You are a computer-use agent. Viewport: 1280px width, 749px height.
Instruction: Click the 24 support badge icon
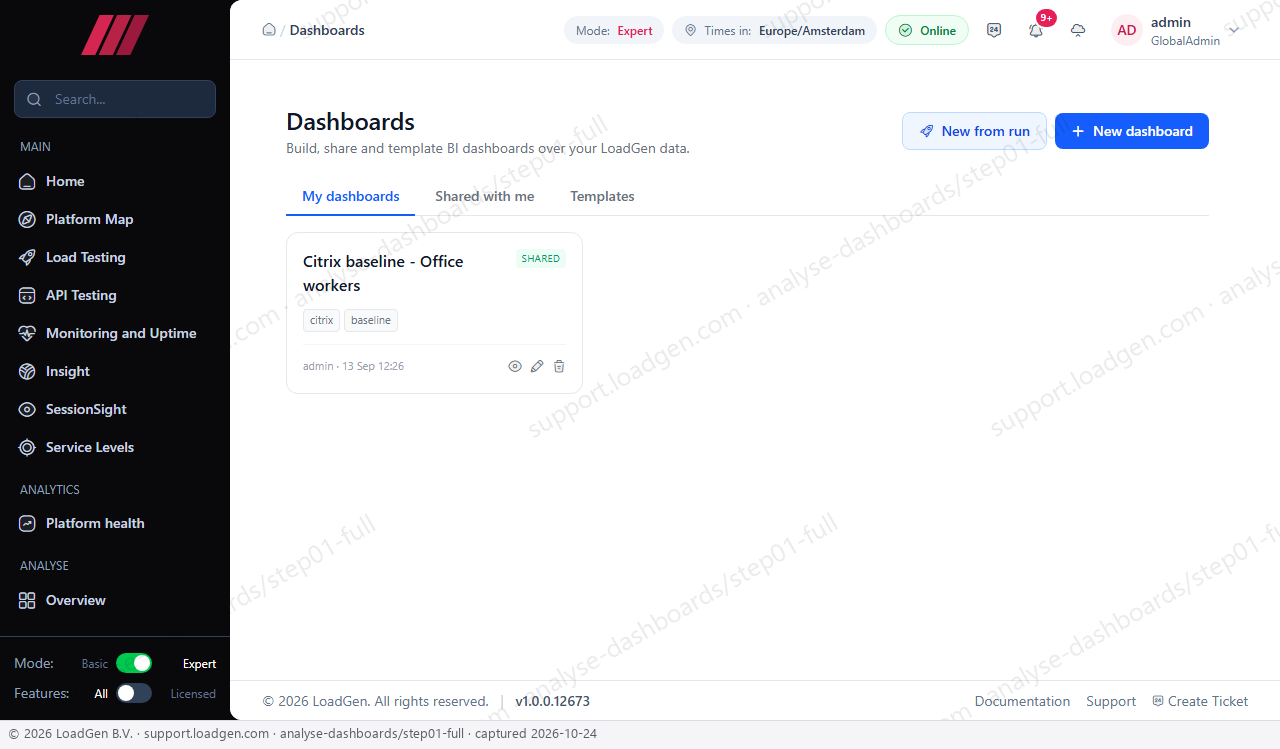click(994, 30)
